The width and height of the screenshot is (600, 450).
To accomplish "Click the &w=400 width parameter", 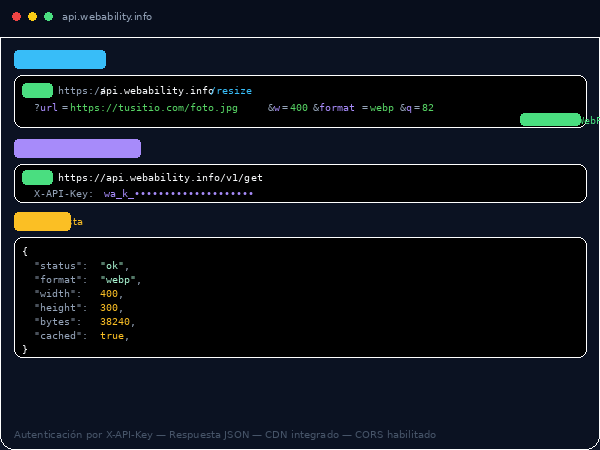I will (x=288, y=108).
